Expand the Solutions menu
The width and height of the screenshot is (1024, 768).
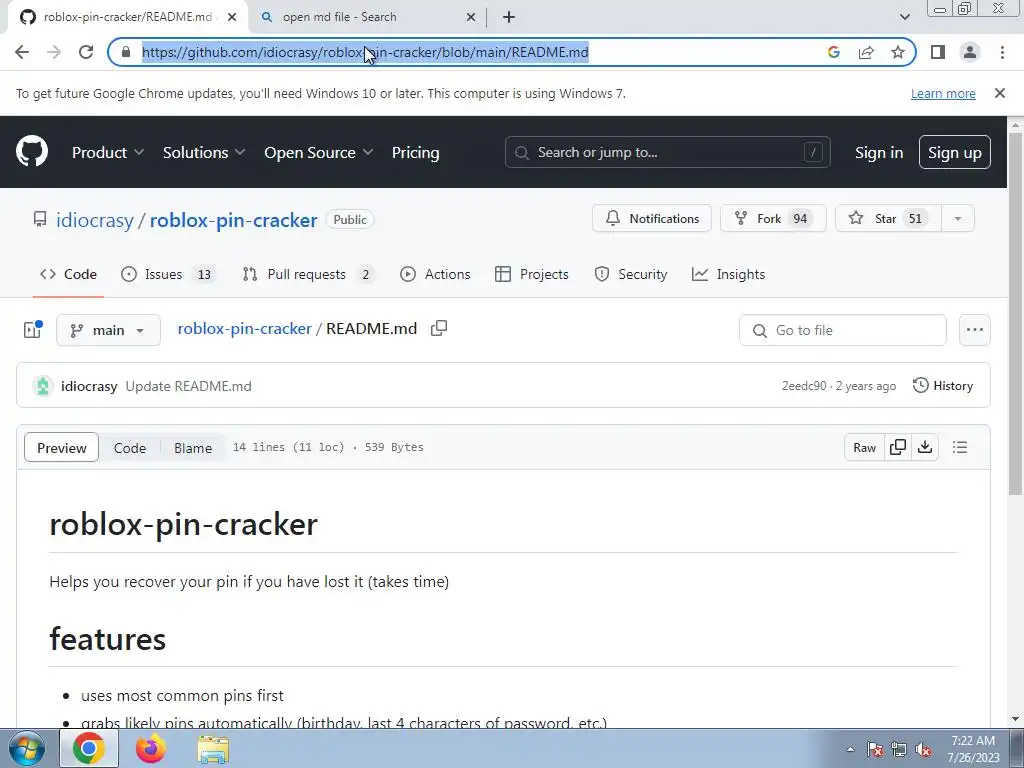tap(204, 152)
